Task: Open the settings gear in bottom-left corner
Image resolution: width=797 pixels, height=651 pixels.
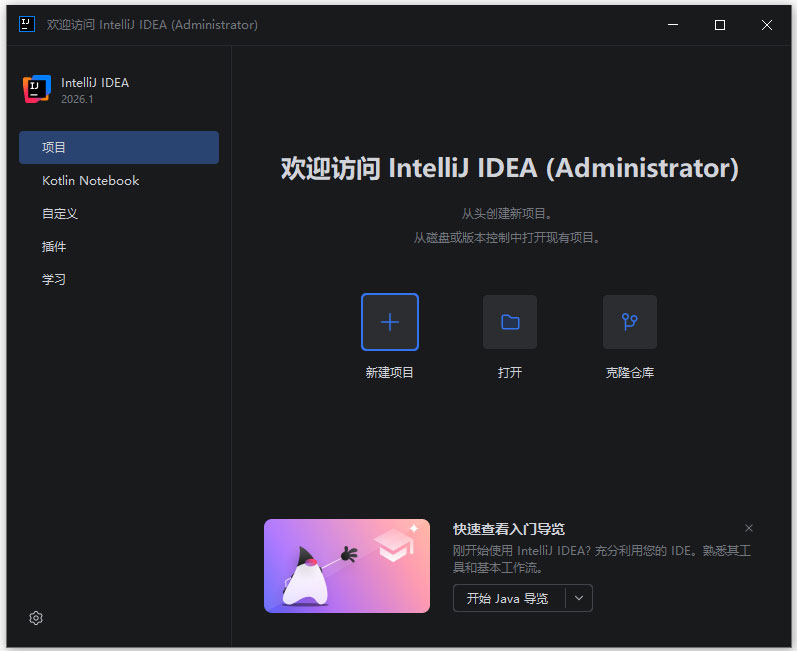Action: (x=36, y=618)
